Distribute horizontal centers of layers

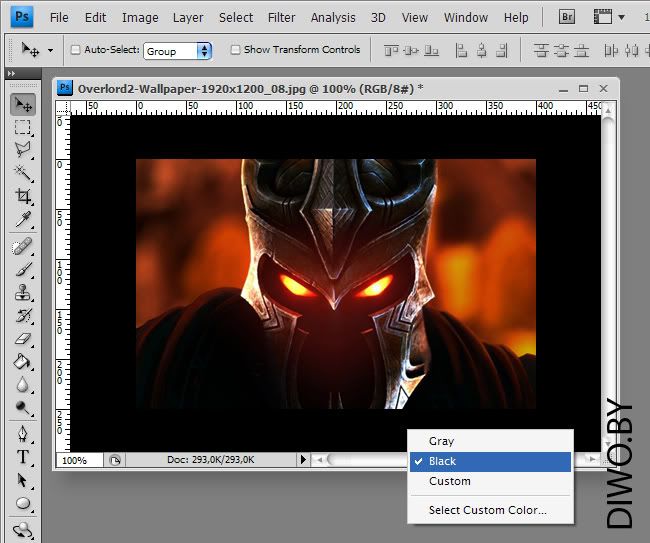[631, 51]
